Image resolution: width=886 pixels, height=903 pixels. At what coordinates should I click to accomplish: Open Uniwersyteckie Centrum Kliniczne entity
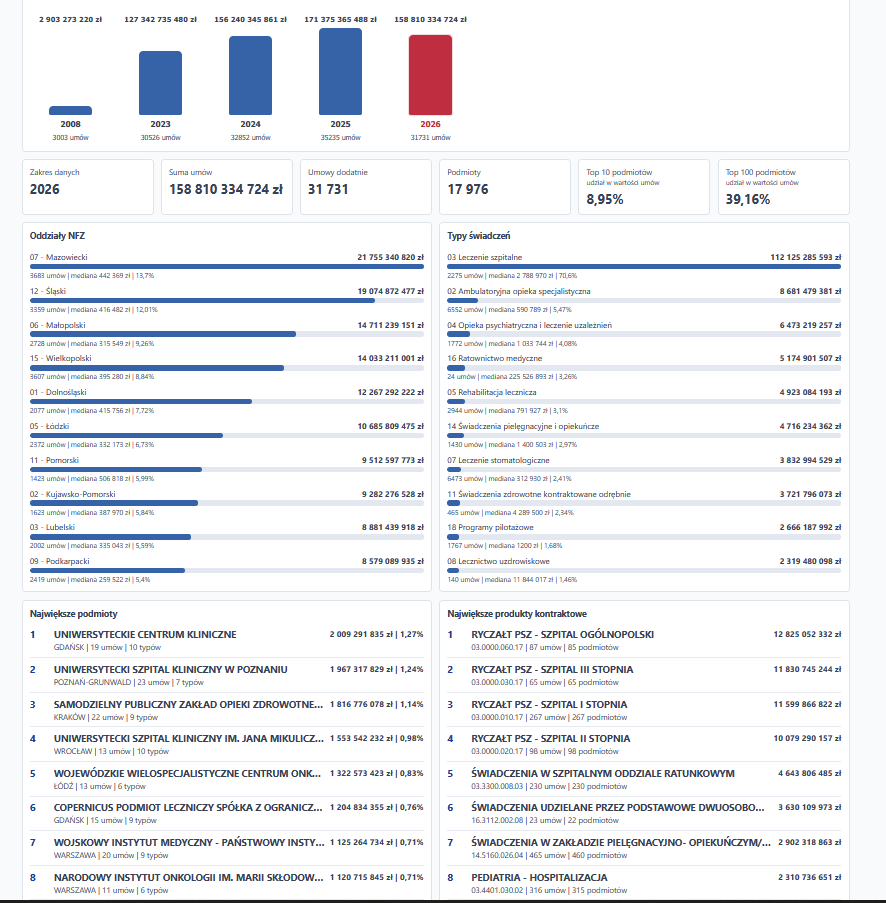226,640
